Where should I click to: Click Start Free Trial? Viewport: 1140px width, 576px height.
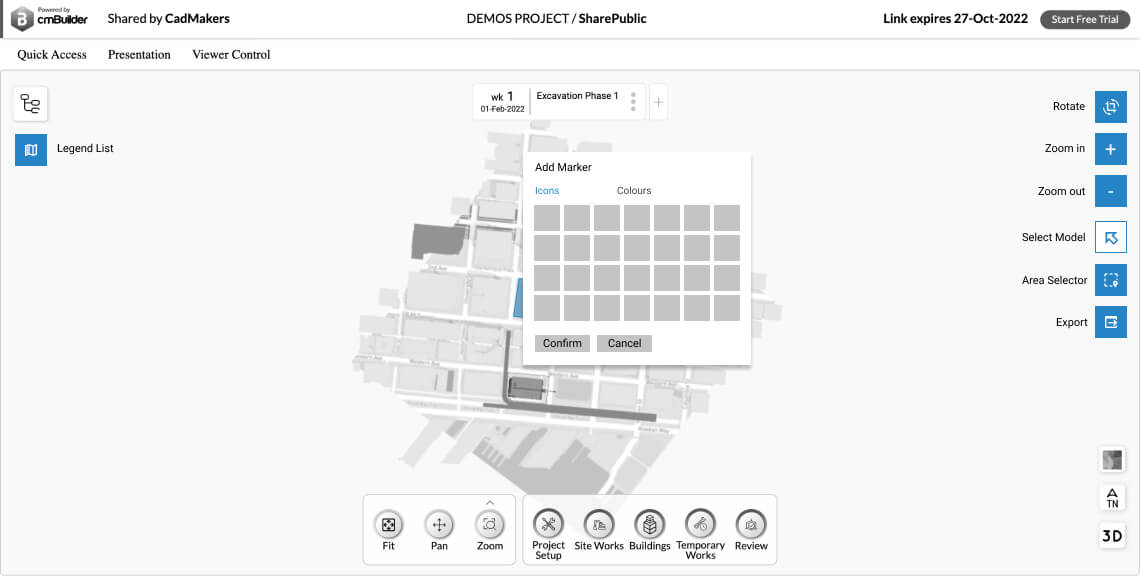(x=1084, y=18)
